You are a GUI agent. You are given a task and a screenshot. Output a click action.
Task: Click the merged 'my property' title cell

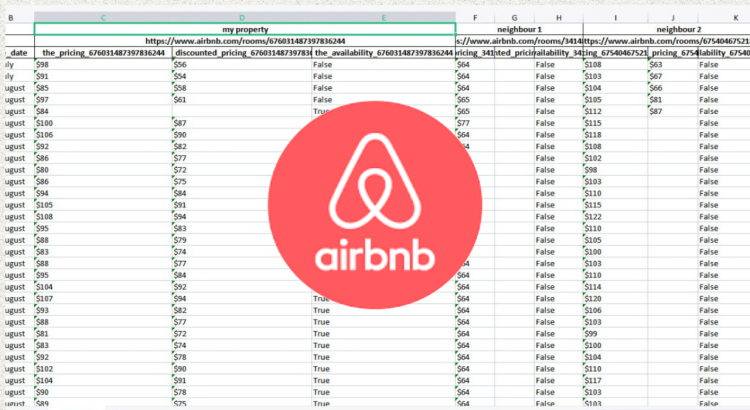245,29
